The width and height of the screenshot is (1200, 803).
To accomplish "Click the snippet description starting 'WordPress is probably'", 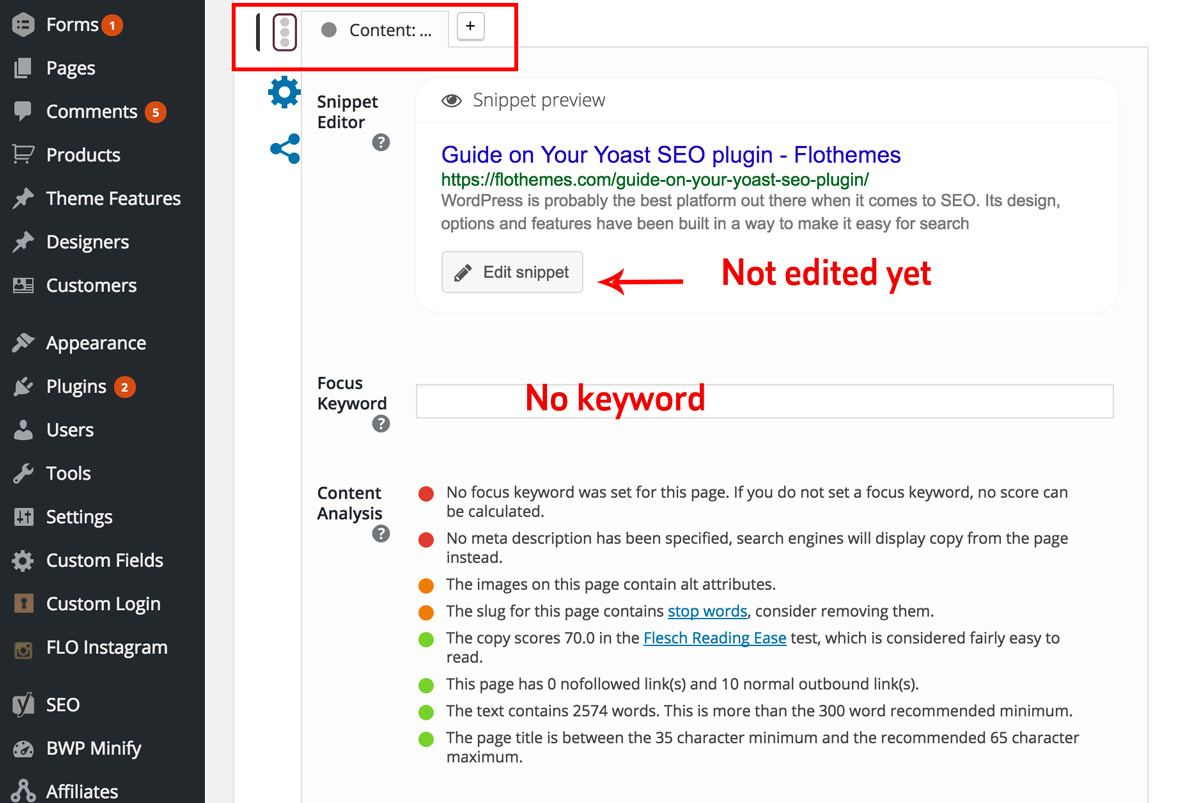I will coord(750,212).
